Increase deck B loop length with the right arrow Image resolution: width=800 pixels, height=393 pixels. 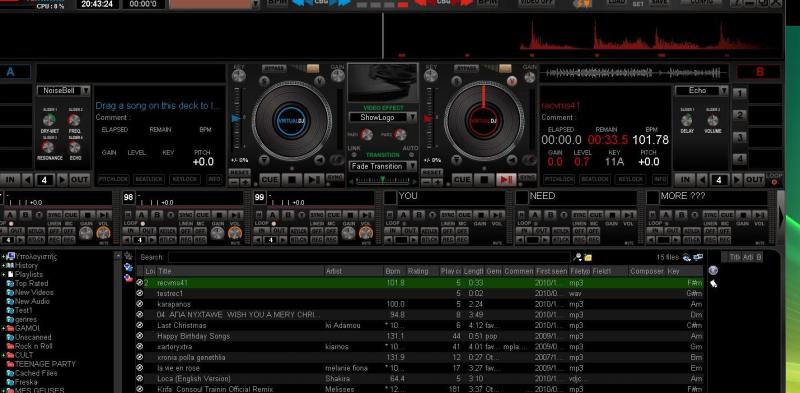[x=737, y=180]
